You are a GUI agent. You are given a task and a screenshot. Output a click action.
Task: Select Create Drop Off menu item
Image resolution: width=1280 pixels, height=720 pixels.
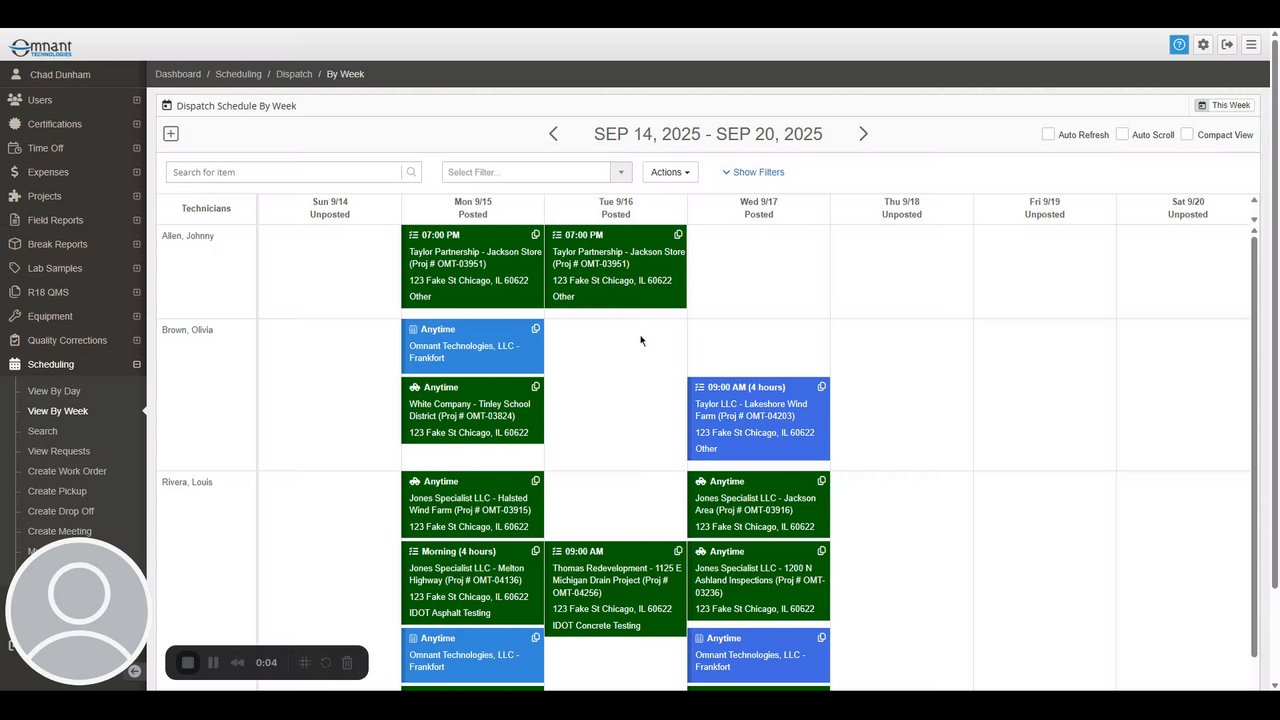click(61, 511)
